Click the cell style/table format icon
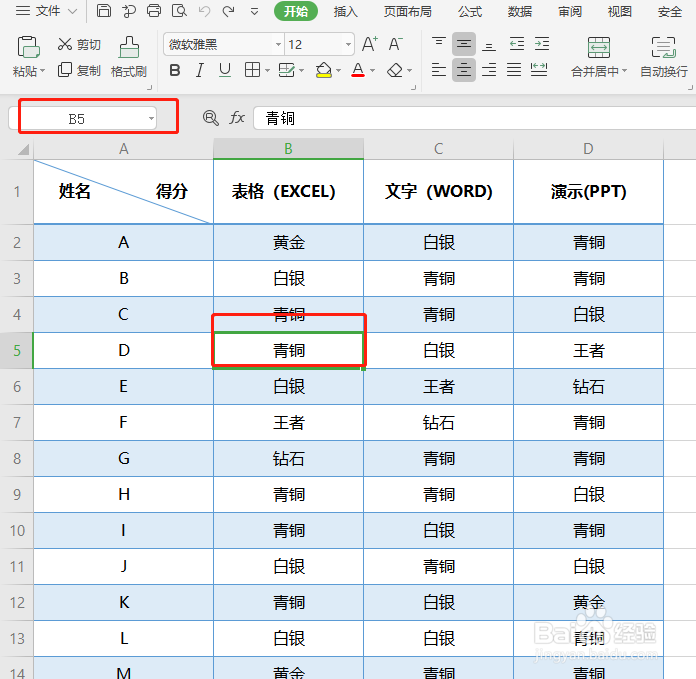The image size is (696, 679). point(286,70)
